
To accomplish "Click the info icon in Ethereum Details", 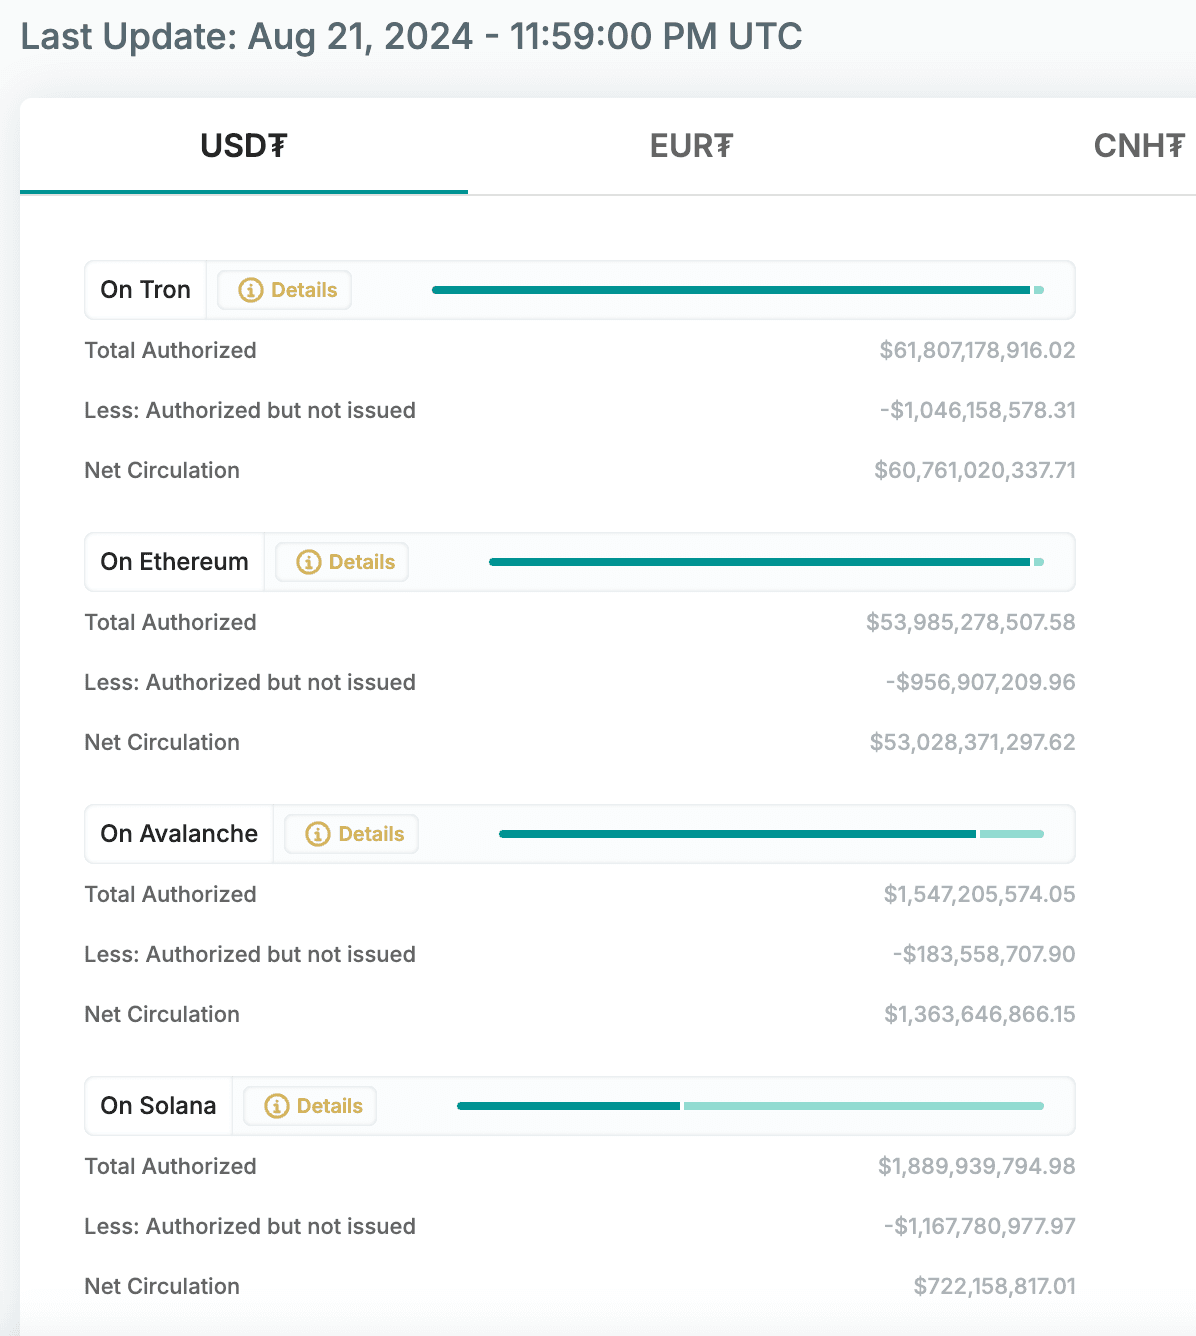I will pyautogui.click(x=308, y=562).
